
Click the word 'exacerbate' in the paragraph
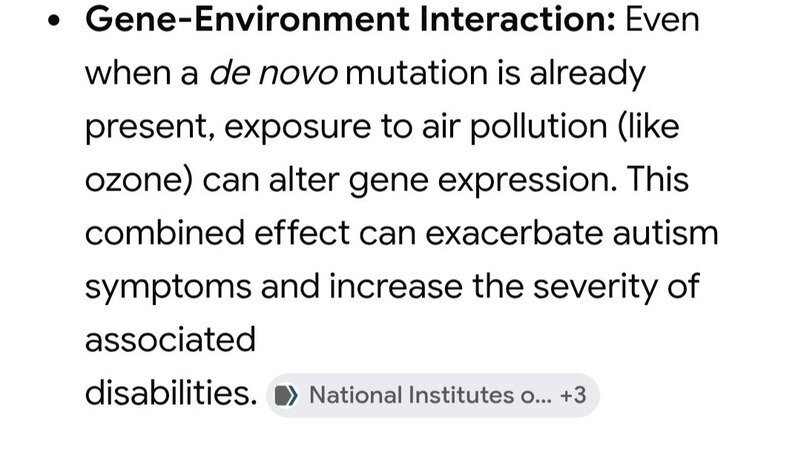[x=514, y=233]
